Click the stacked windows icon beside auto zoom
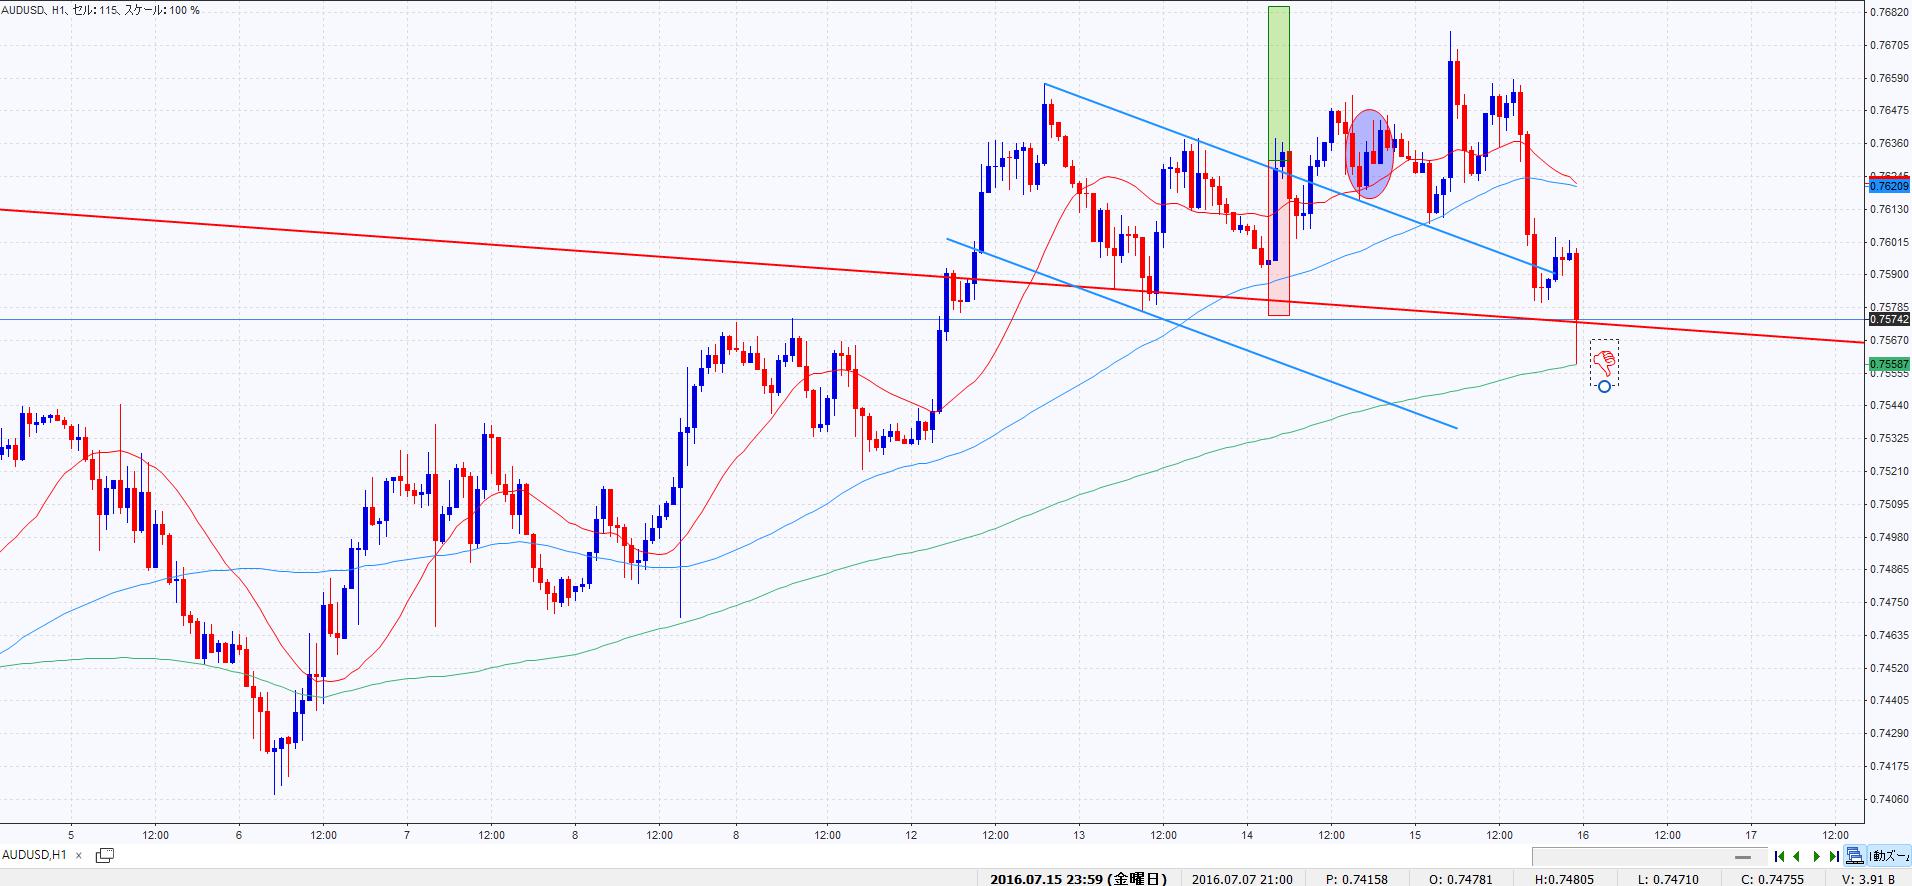 (1855, 856)
